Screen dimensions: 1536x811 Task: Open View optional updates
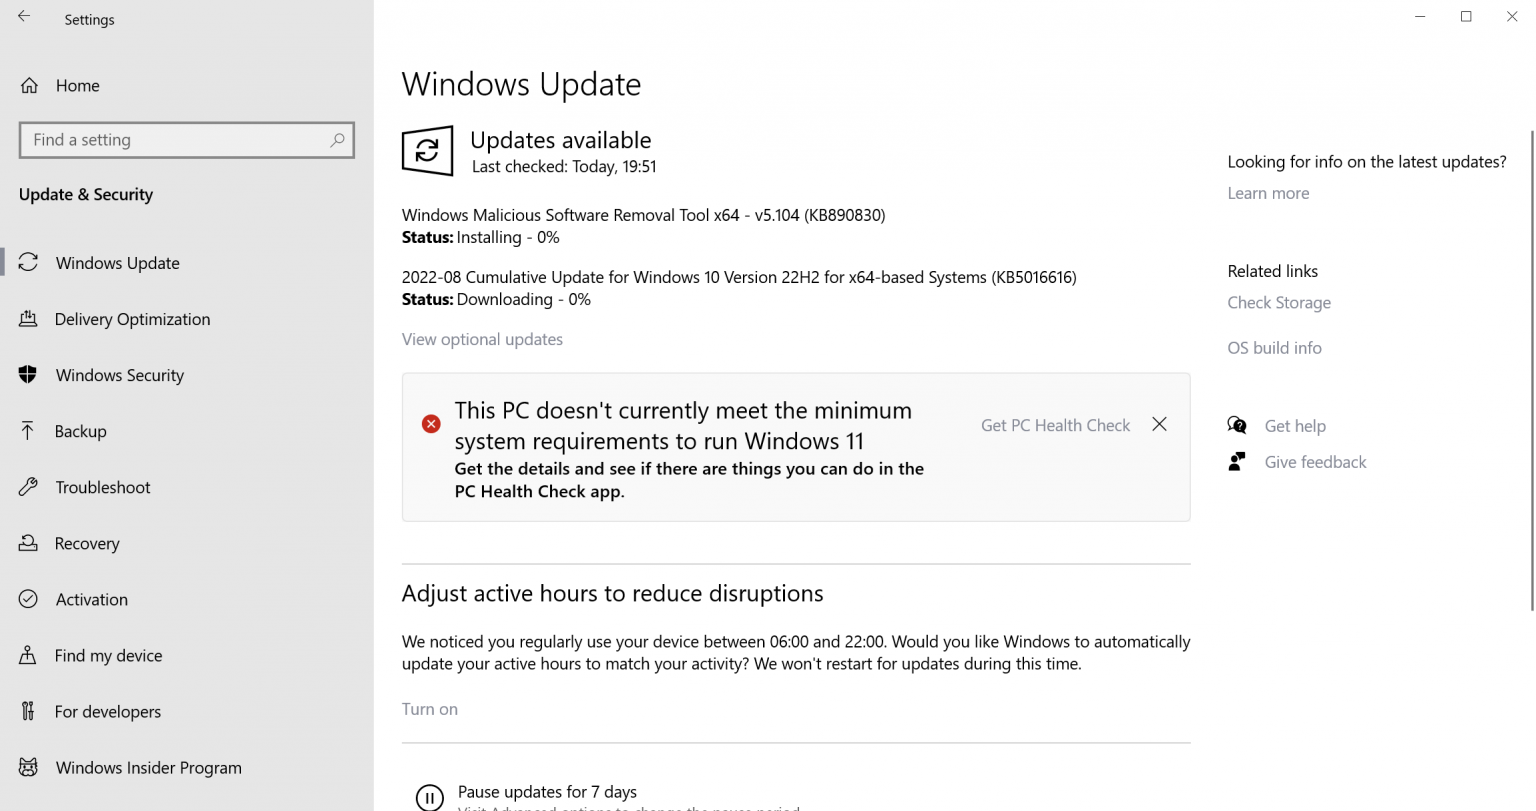coord(482,339)
